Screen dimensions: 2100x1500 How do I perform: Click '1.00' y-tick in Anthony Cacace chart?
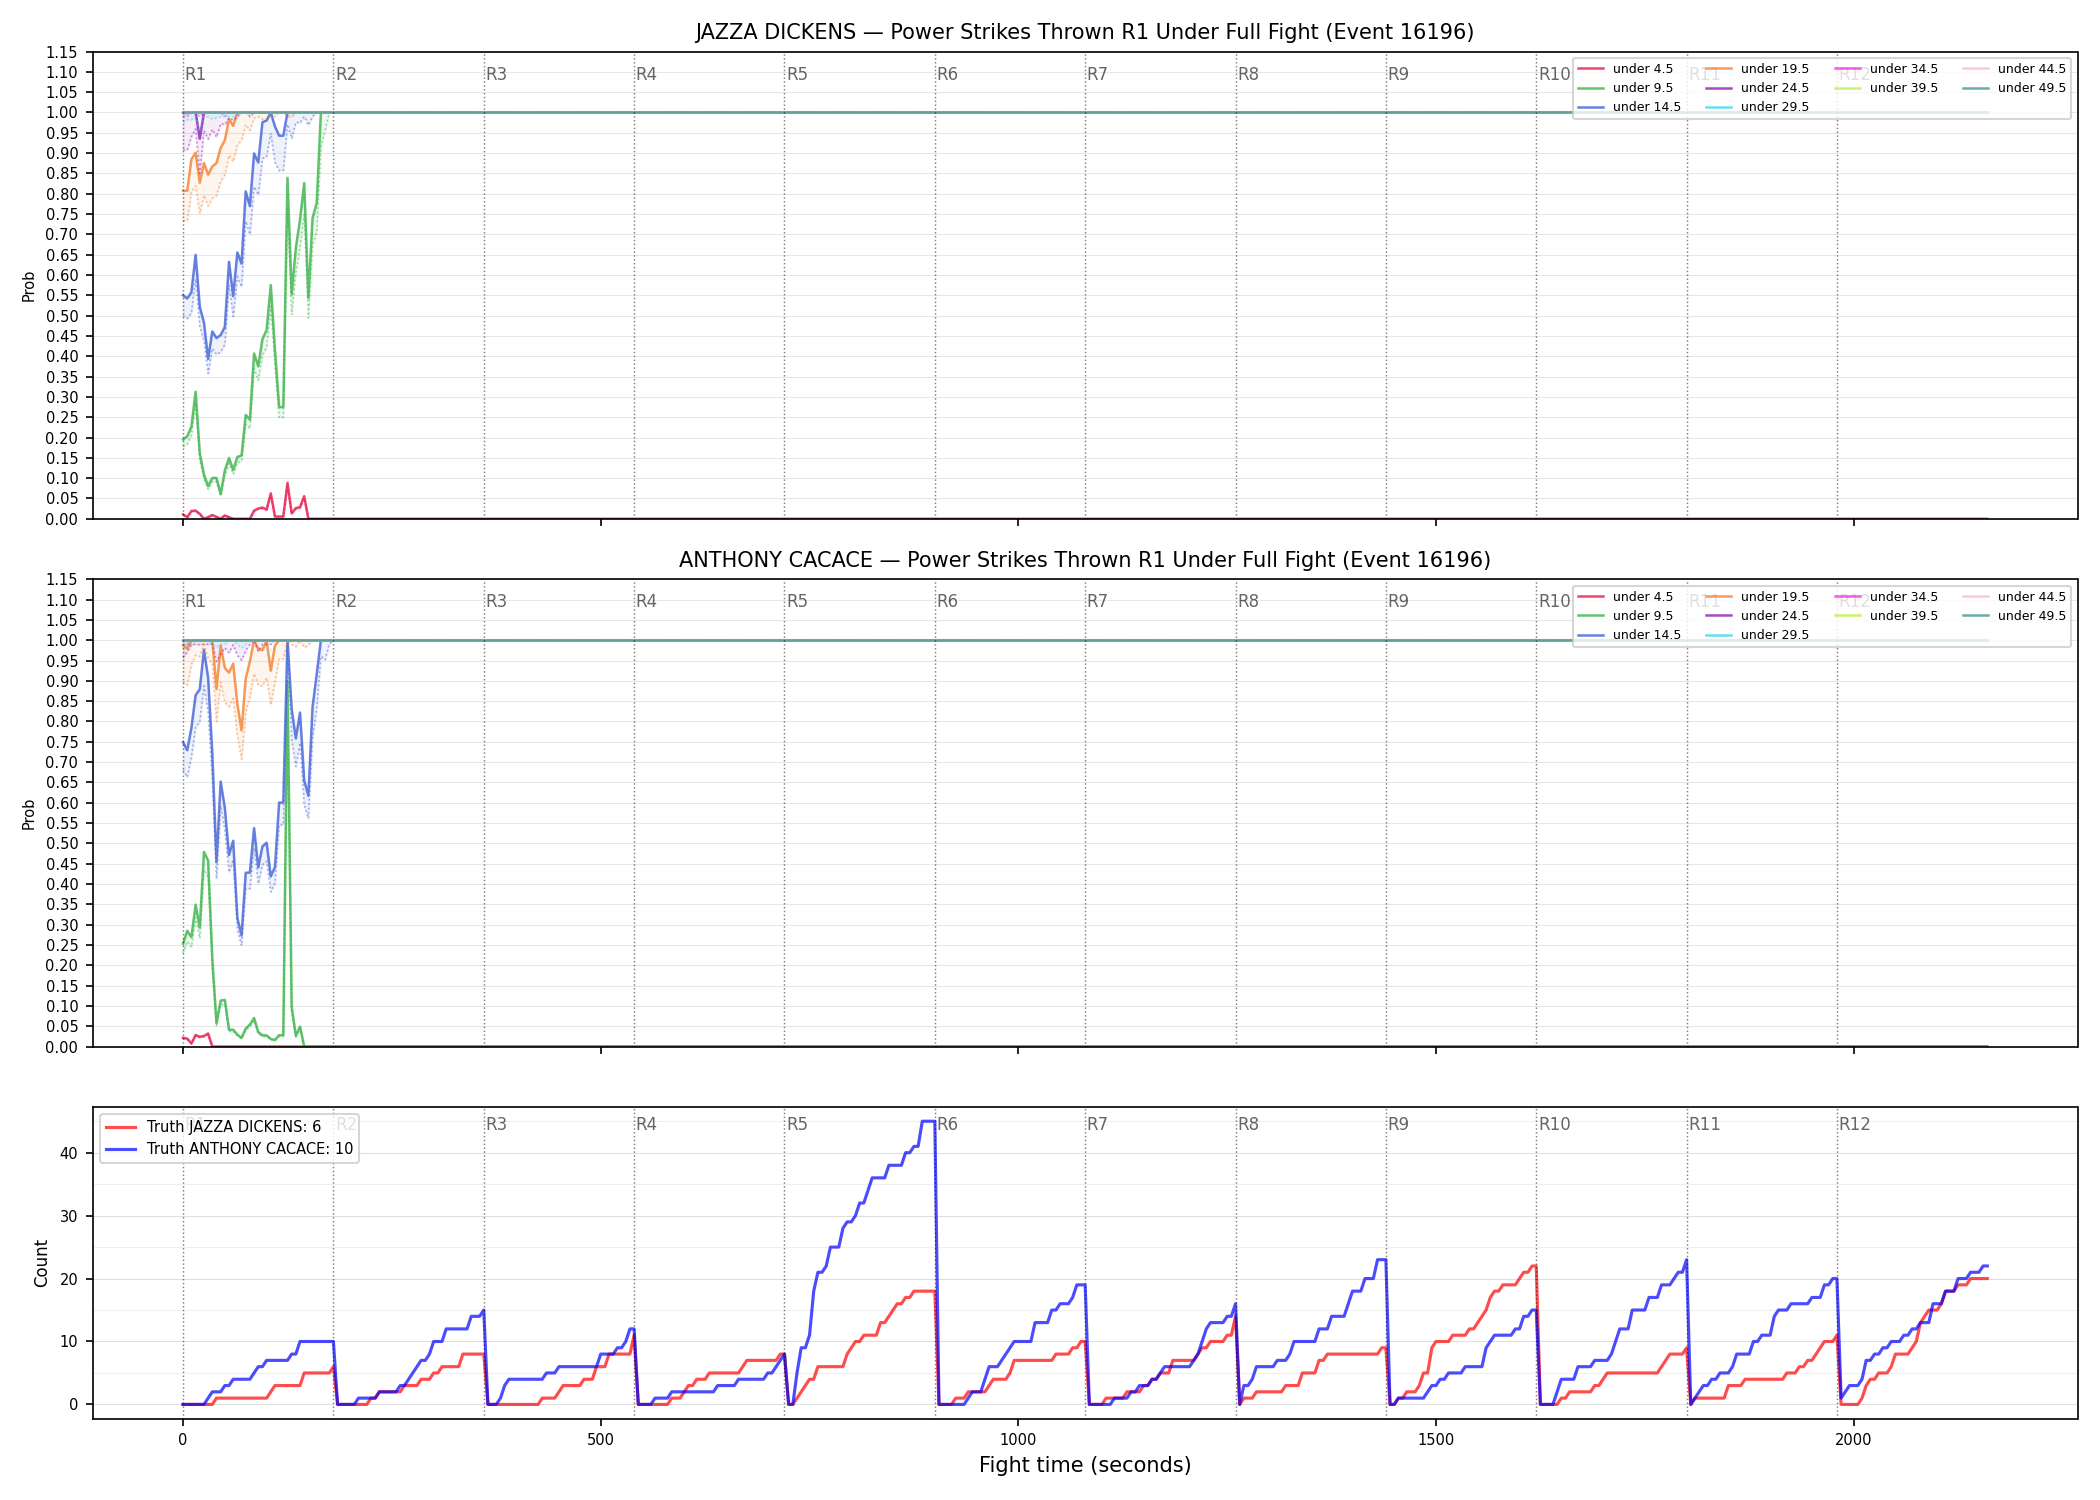pos(62,640)
